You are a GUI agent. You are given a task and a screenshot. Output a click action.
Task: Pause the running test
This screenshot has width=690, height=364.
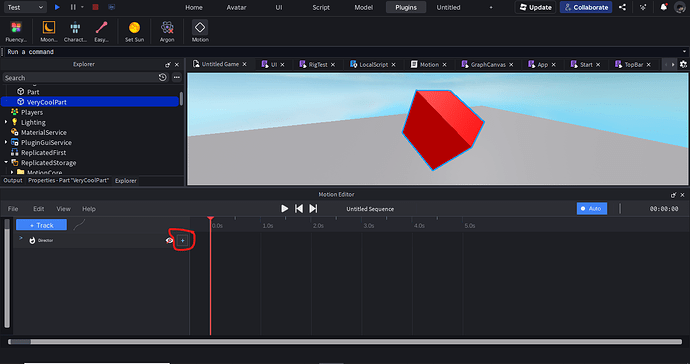pyautogui.click(x=73, y=7)
